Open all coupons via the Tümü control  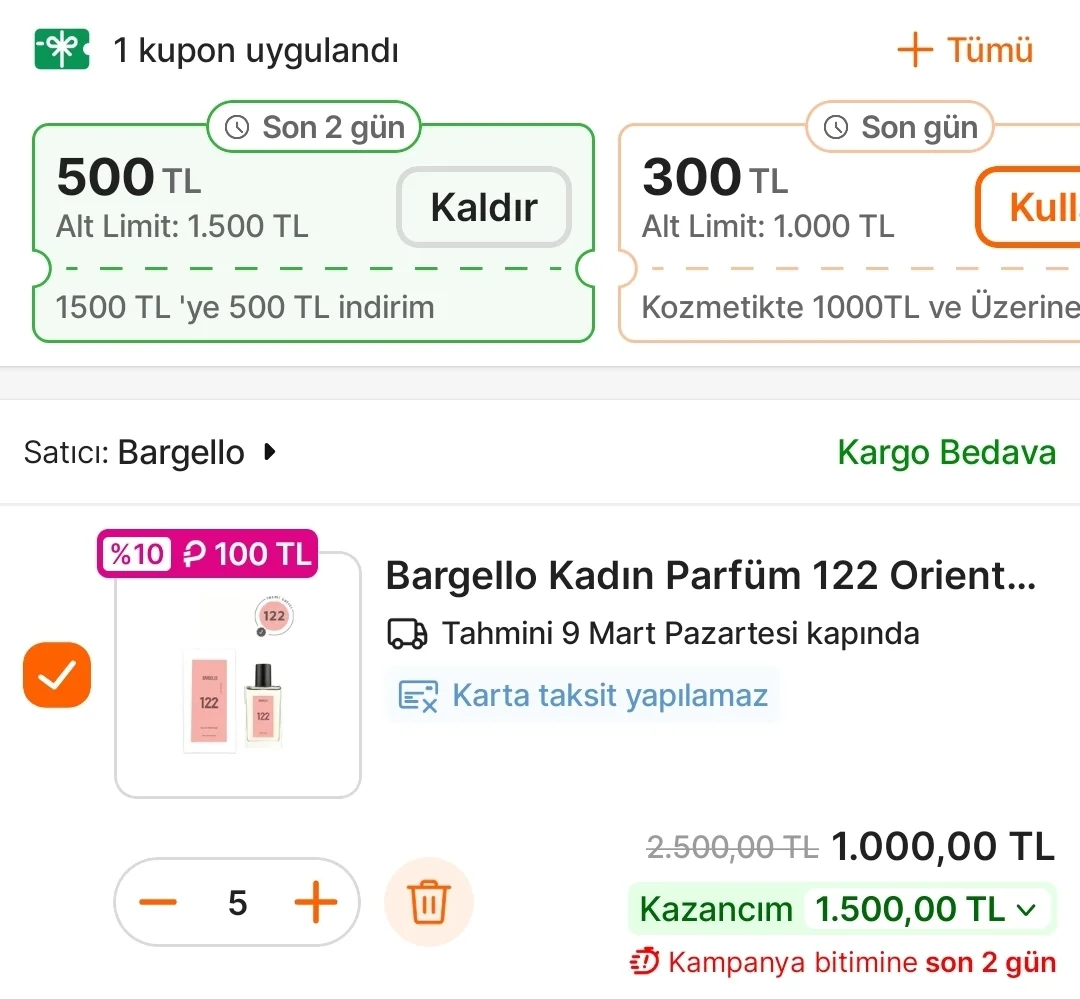coord(963,50)
